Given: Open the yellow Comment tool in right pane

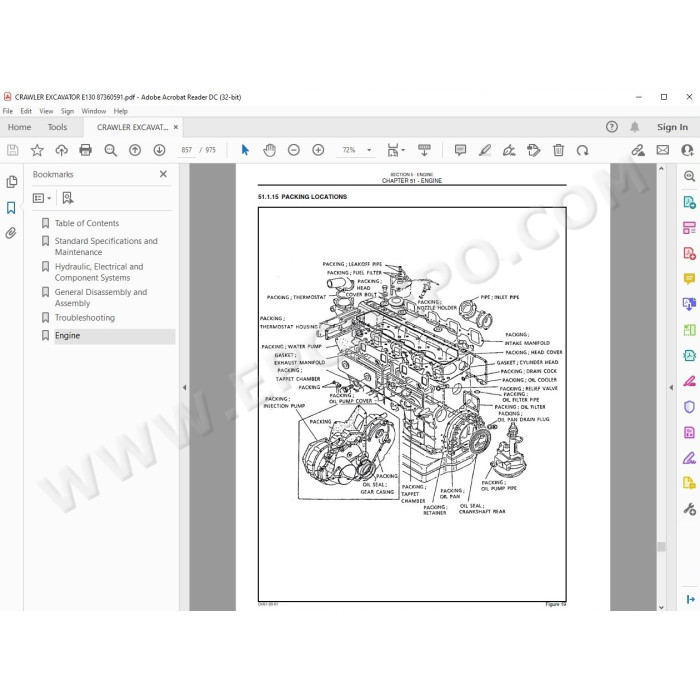Looking at the screenshot, I should 689,279.
